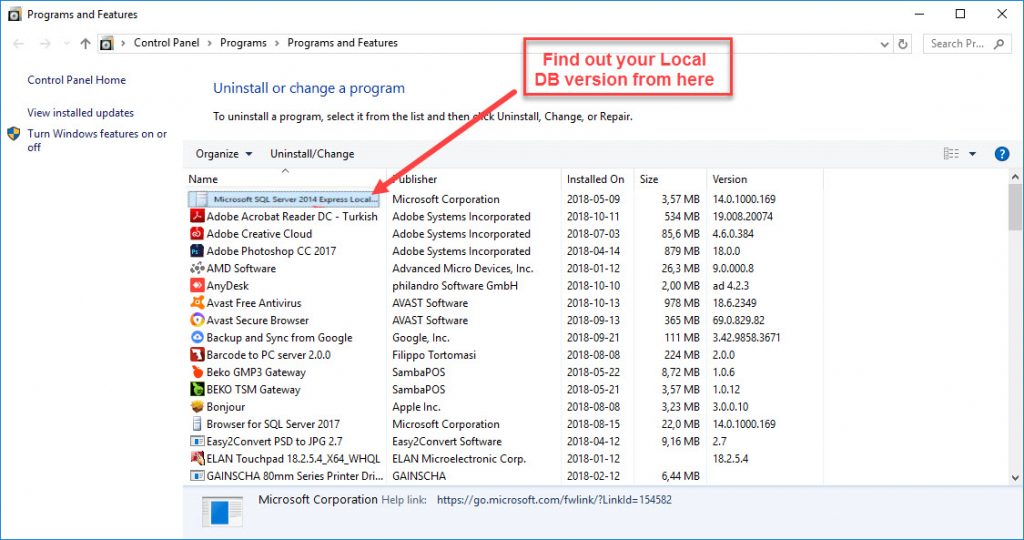The width and height of the screenshot is (1024, 540).
Task: Select the Bonjour row name
Action: (x=226, y=407)
